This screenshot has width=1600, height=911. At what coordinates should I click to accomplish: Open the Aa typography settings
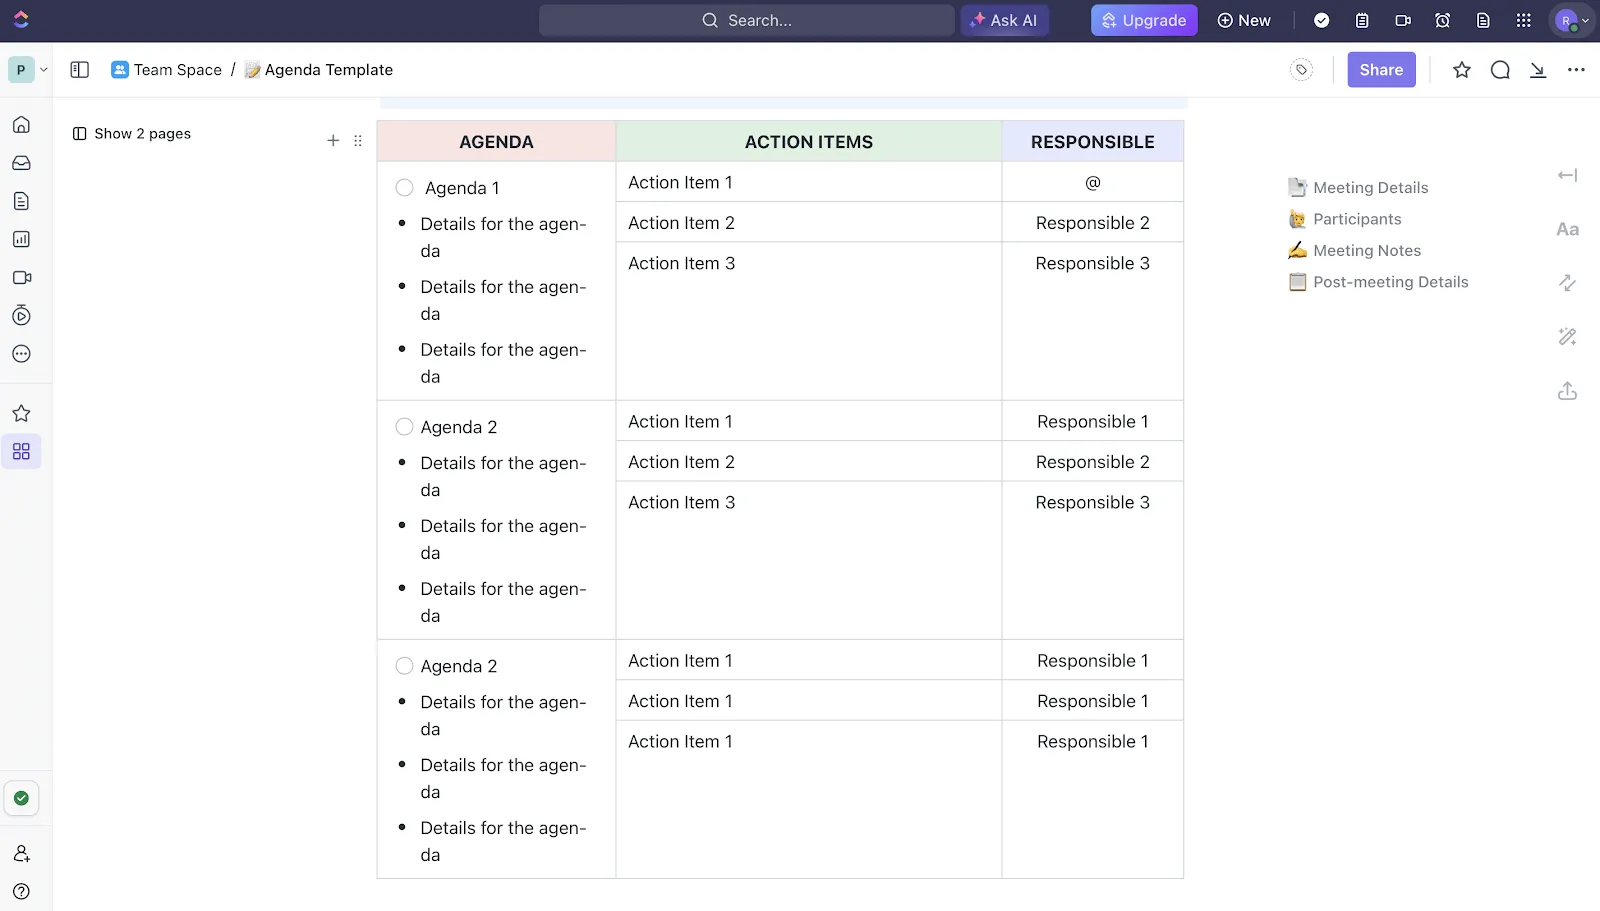1567,229
